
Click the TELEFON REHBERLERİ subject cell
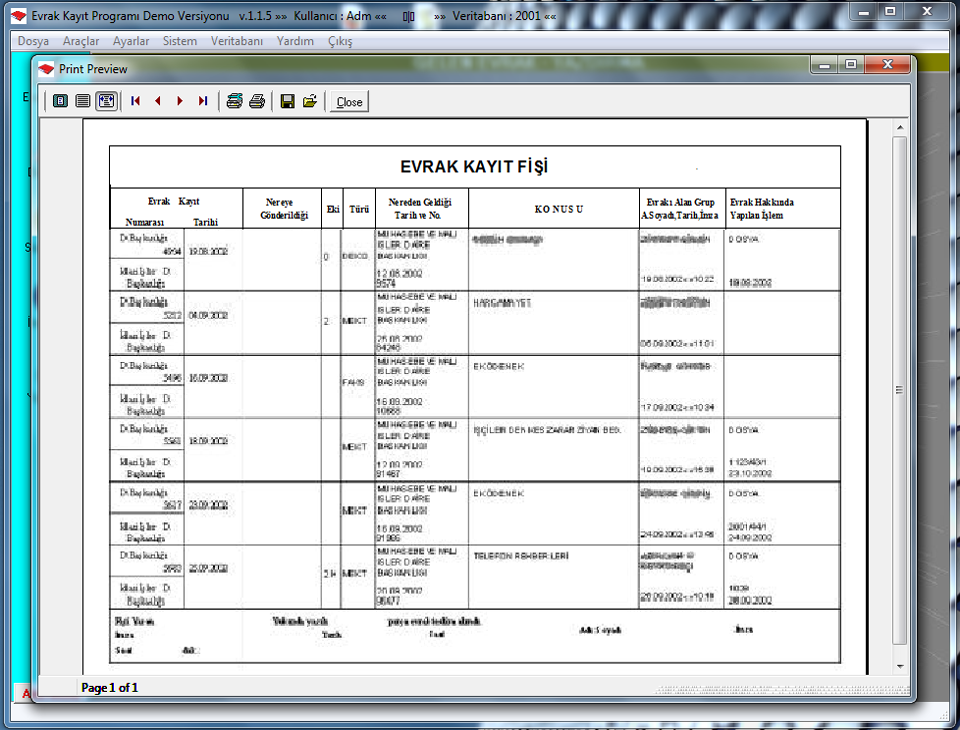(521, 556)
